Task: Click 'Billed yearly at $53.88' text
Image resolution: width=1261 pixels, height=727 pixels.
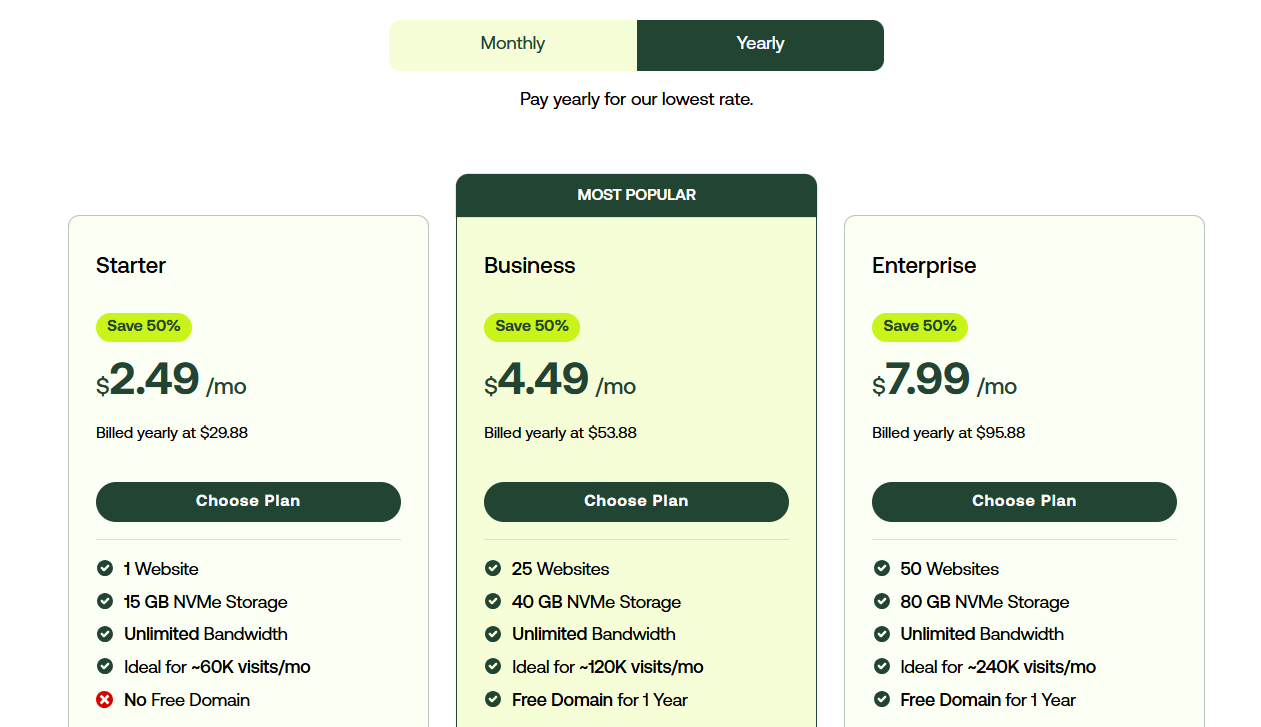Action: [x=561, y=433]
